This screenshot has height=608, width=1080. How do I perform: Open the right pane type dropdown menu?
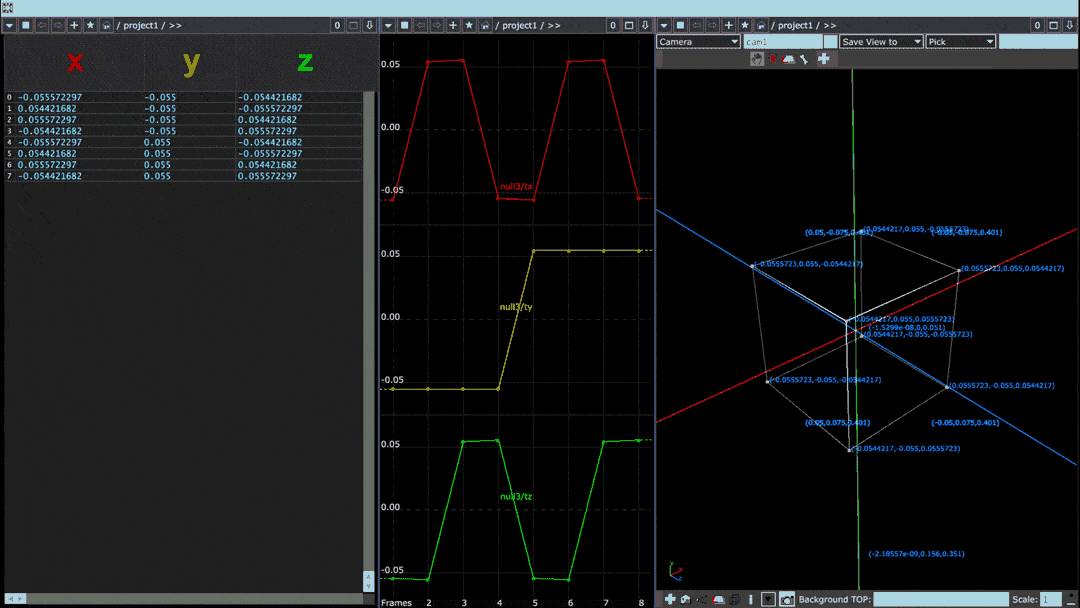(664, 25)
